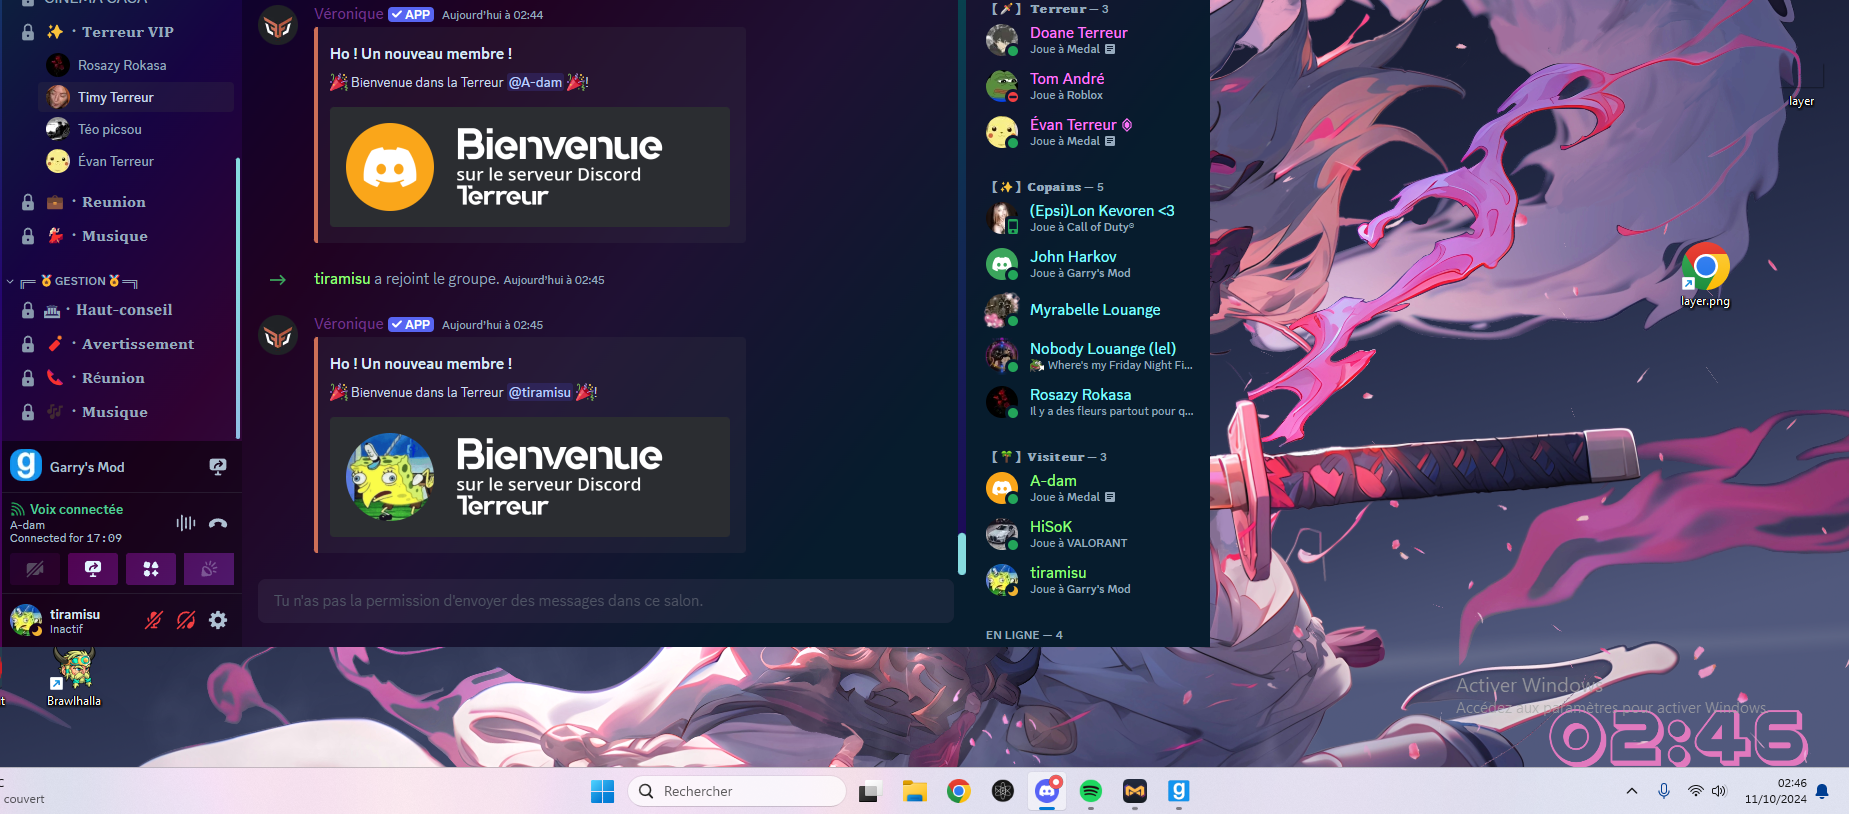Open Discord user settings gear
This screenshot has width=1849, height=814.
(x=218, y=620)
